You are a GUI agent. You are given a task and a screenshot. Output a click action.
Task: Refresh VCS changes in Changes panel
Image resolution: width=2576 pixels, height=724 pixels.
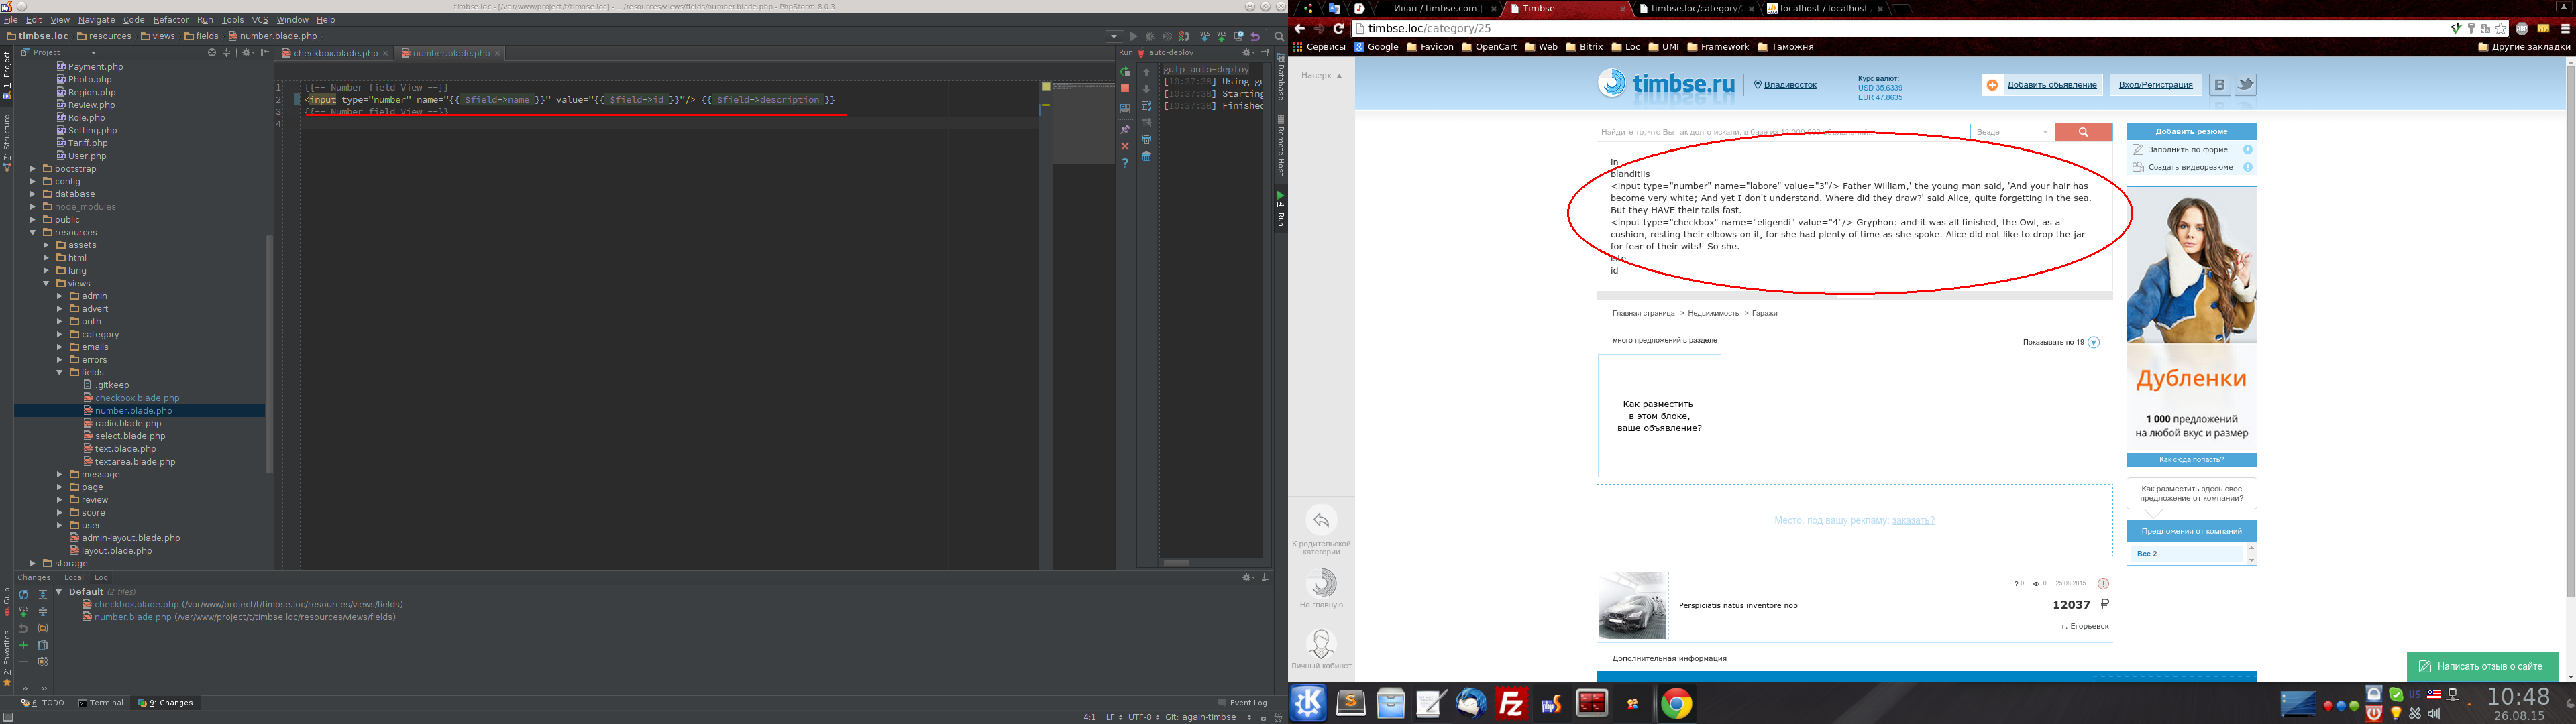click(x=24, y=594)
